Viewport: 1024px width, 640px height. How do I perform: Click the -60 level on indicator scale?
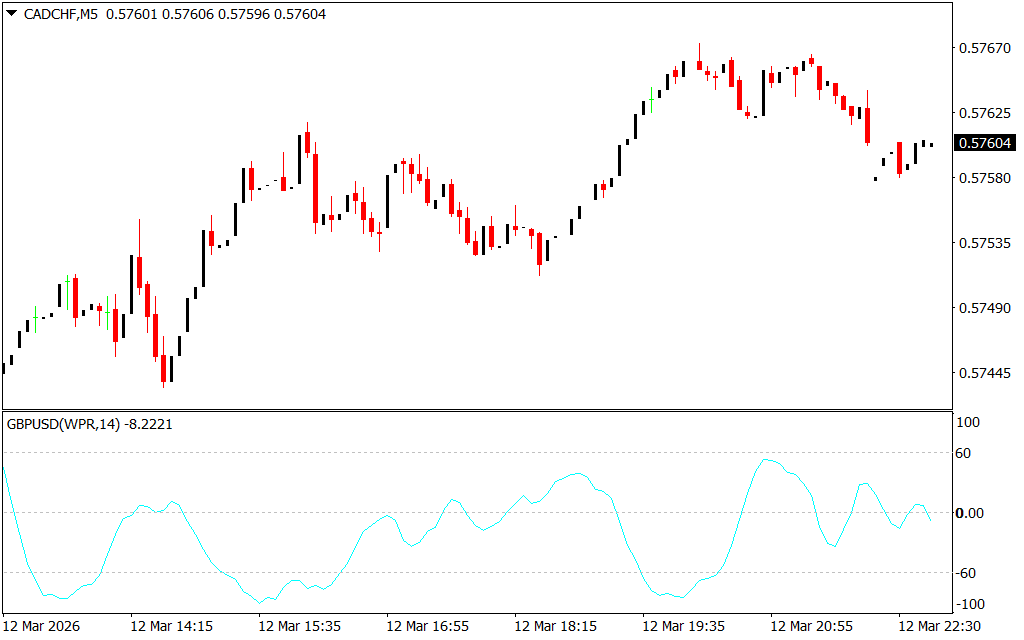(968, 573)
